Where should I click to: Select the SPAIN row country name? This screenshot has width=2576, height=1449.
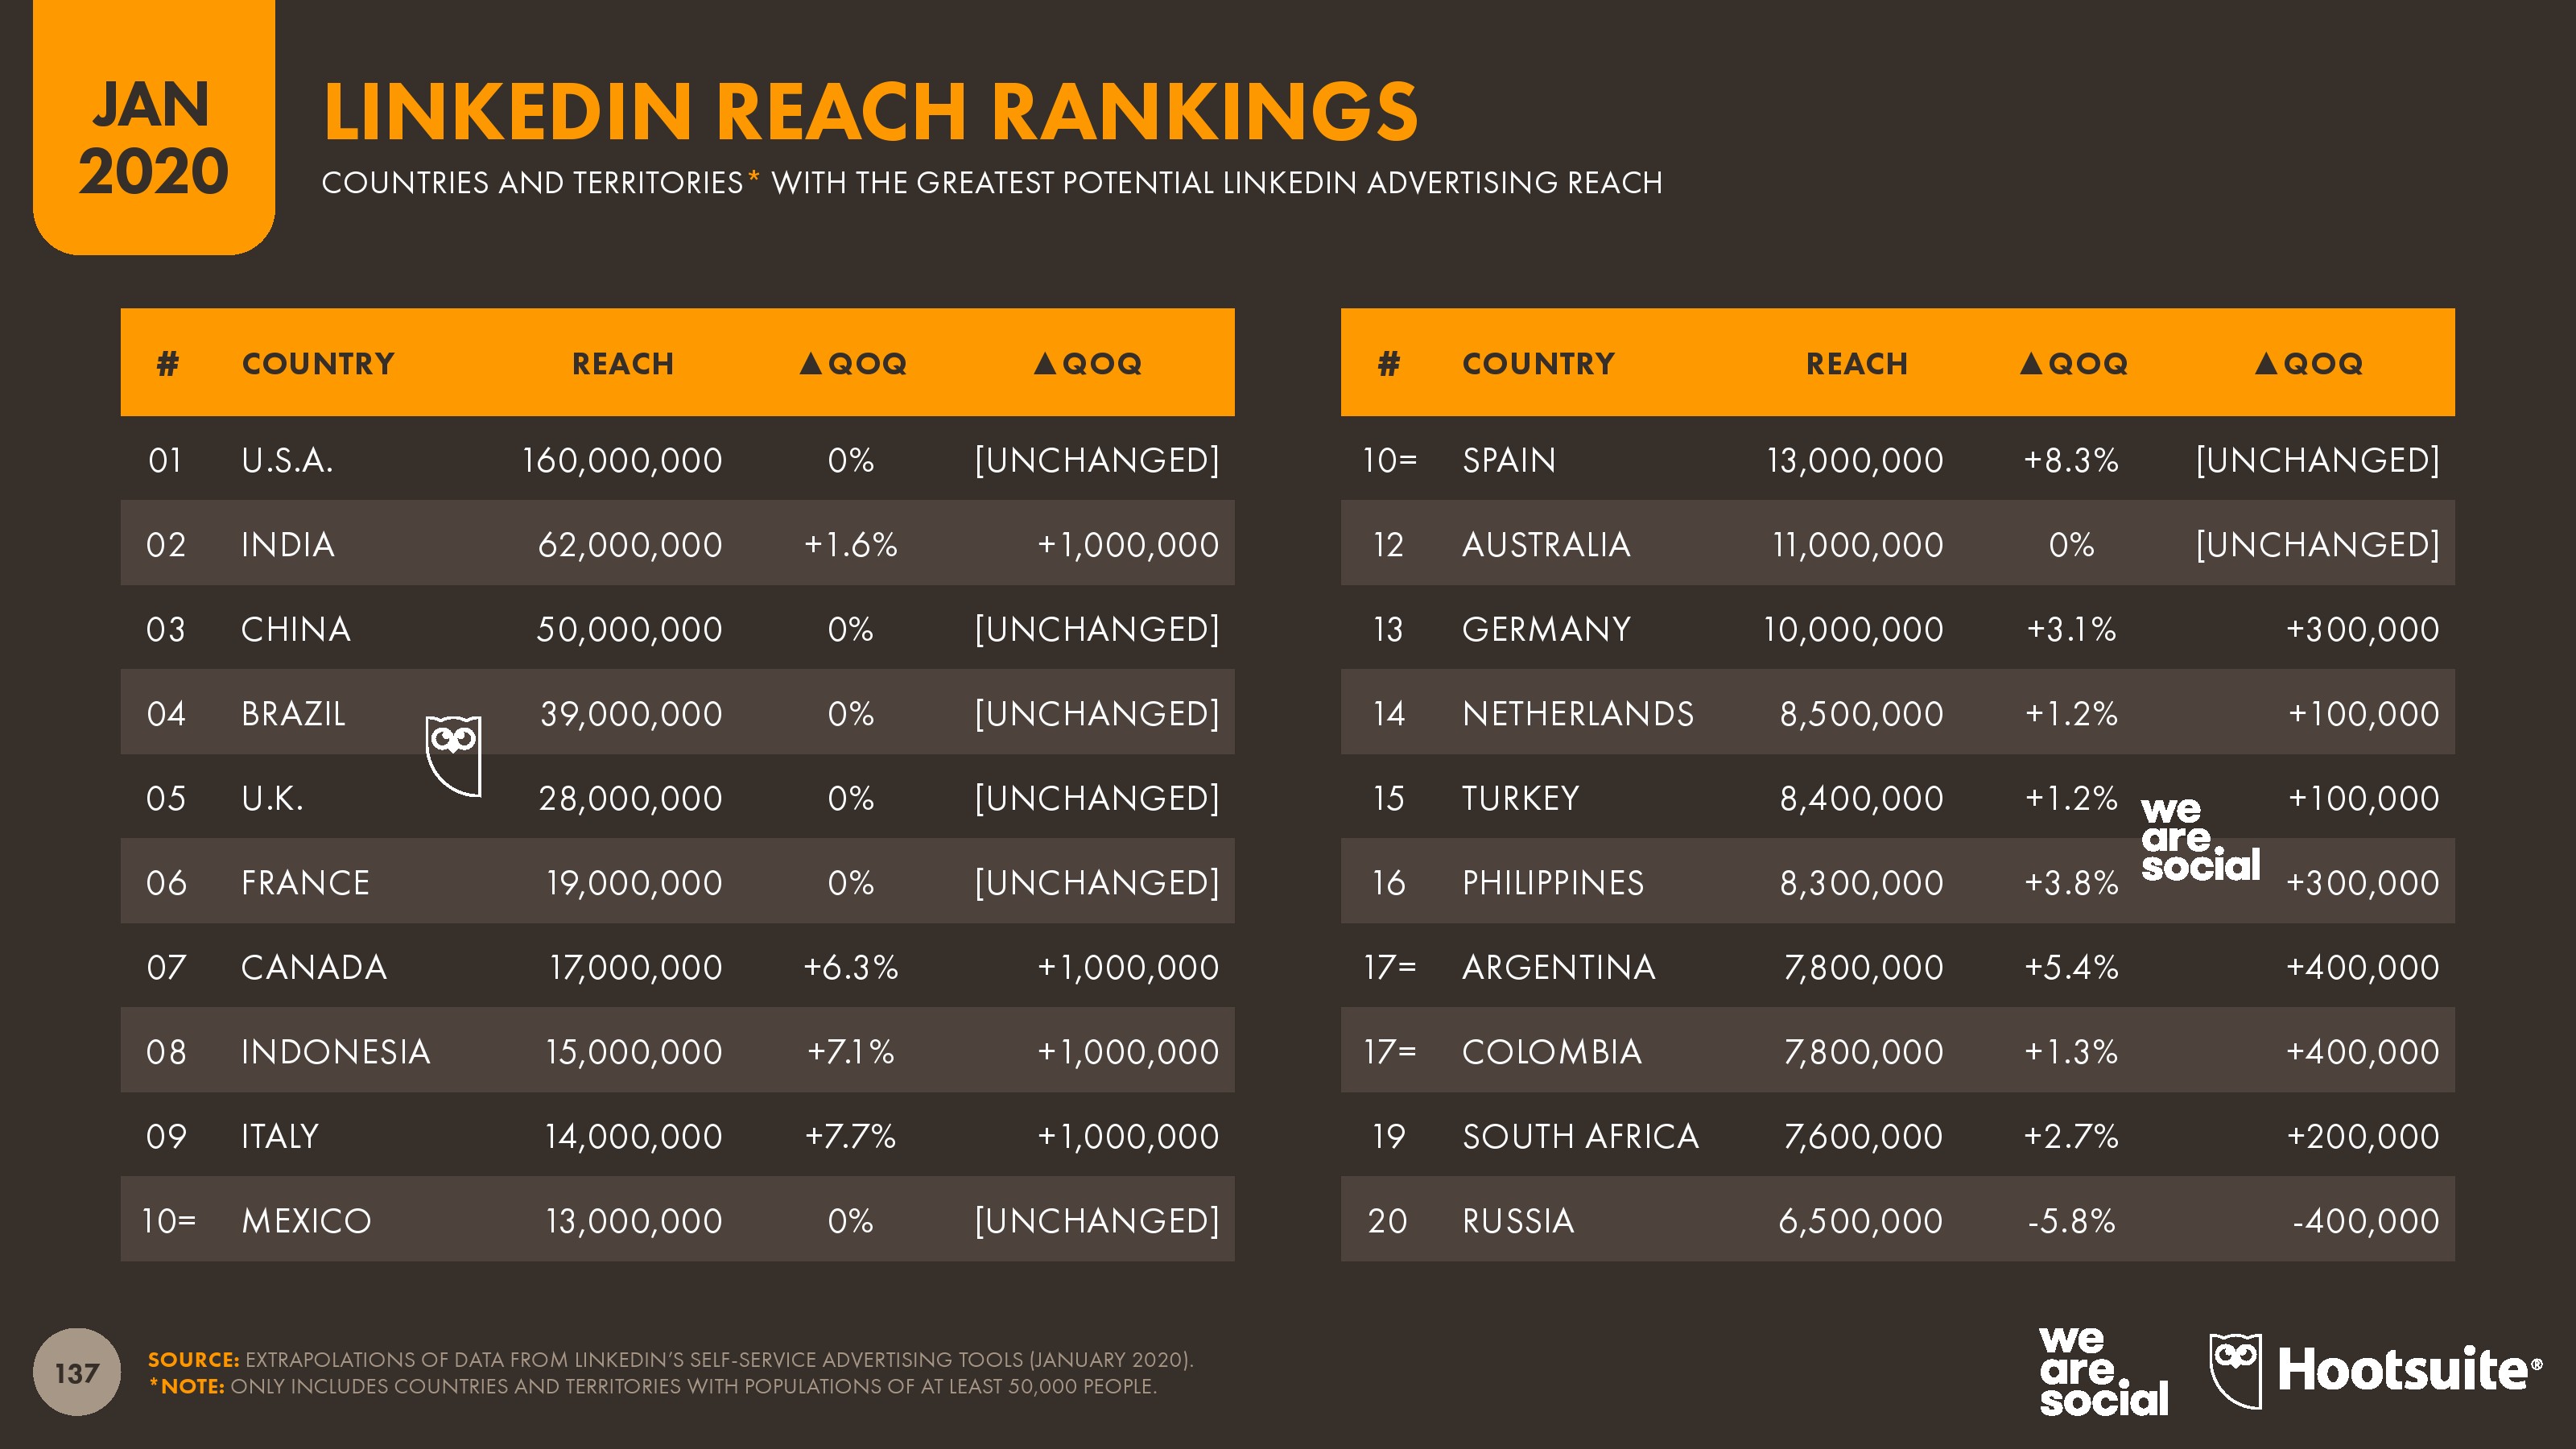(x=1509, y=460)
